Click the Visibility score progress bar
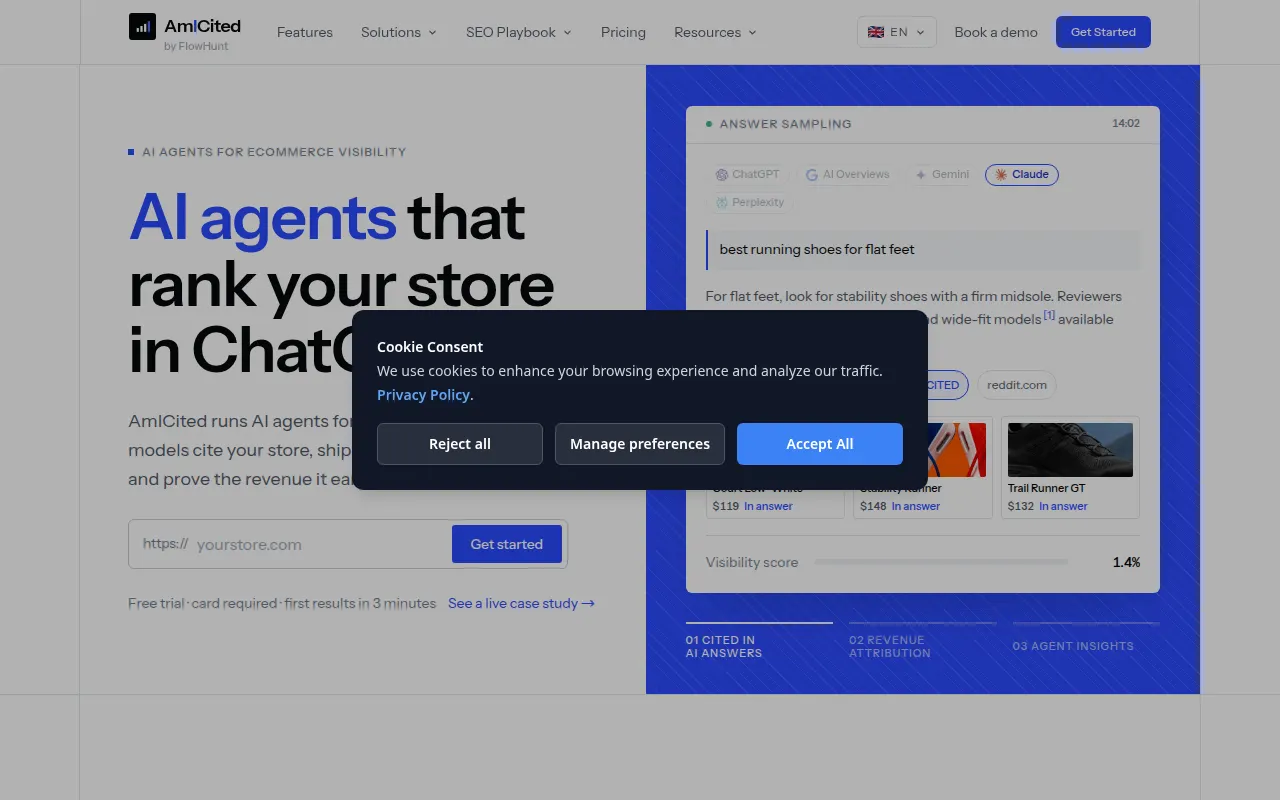 [941, 562]
